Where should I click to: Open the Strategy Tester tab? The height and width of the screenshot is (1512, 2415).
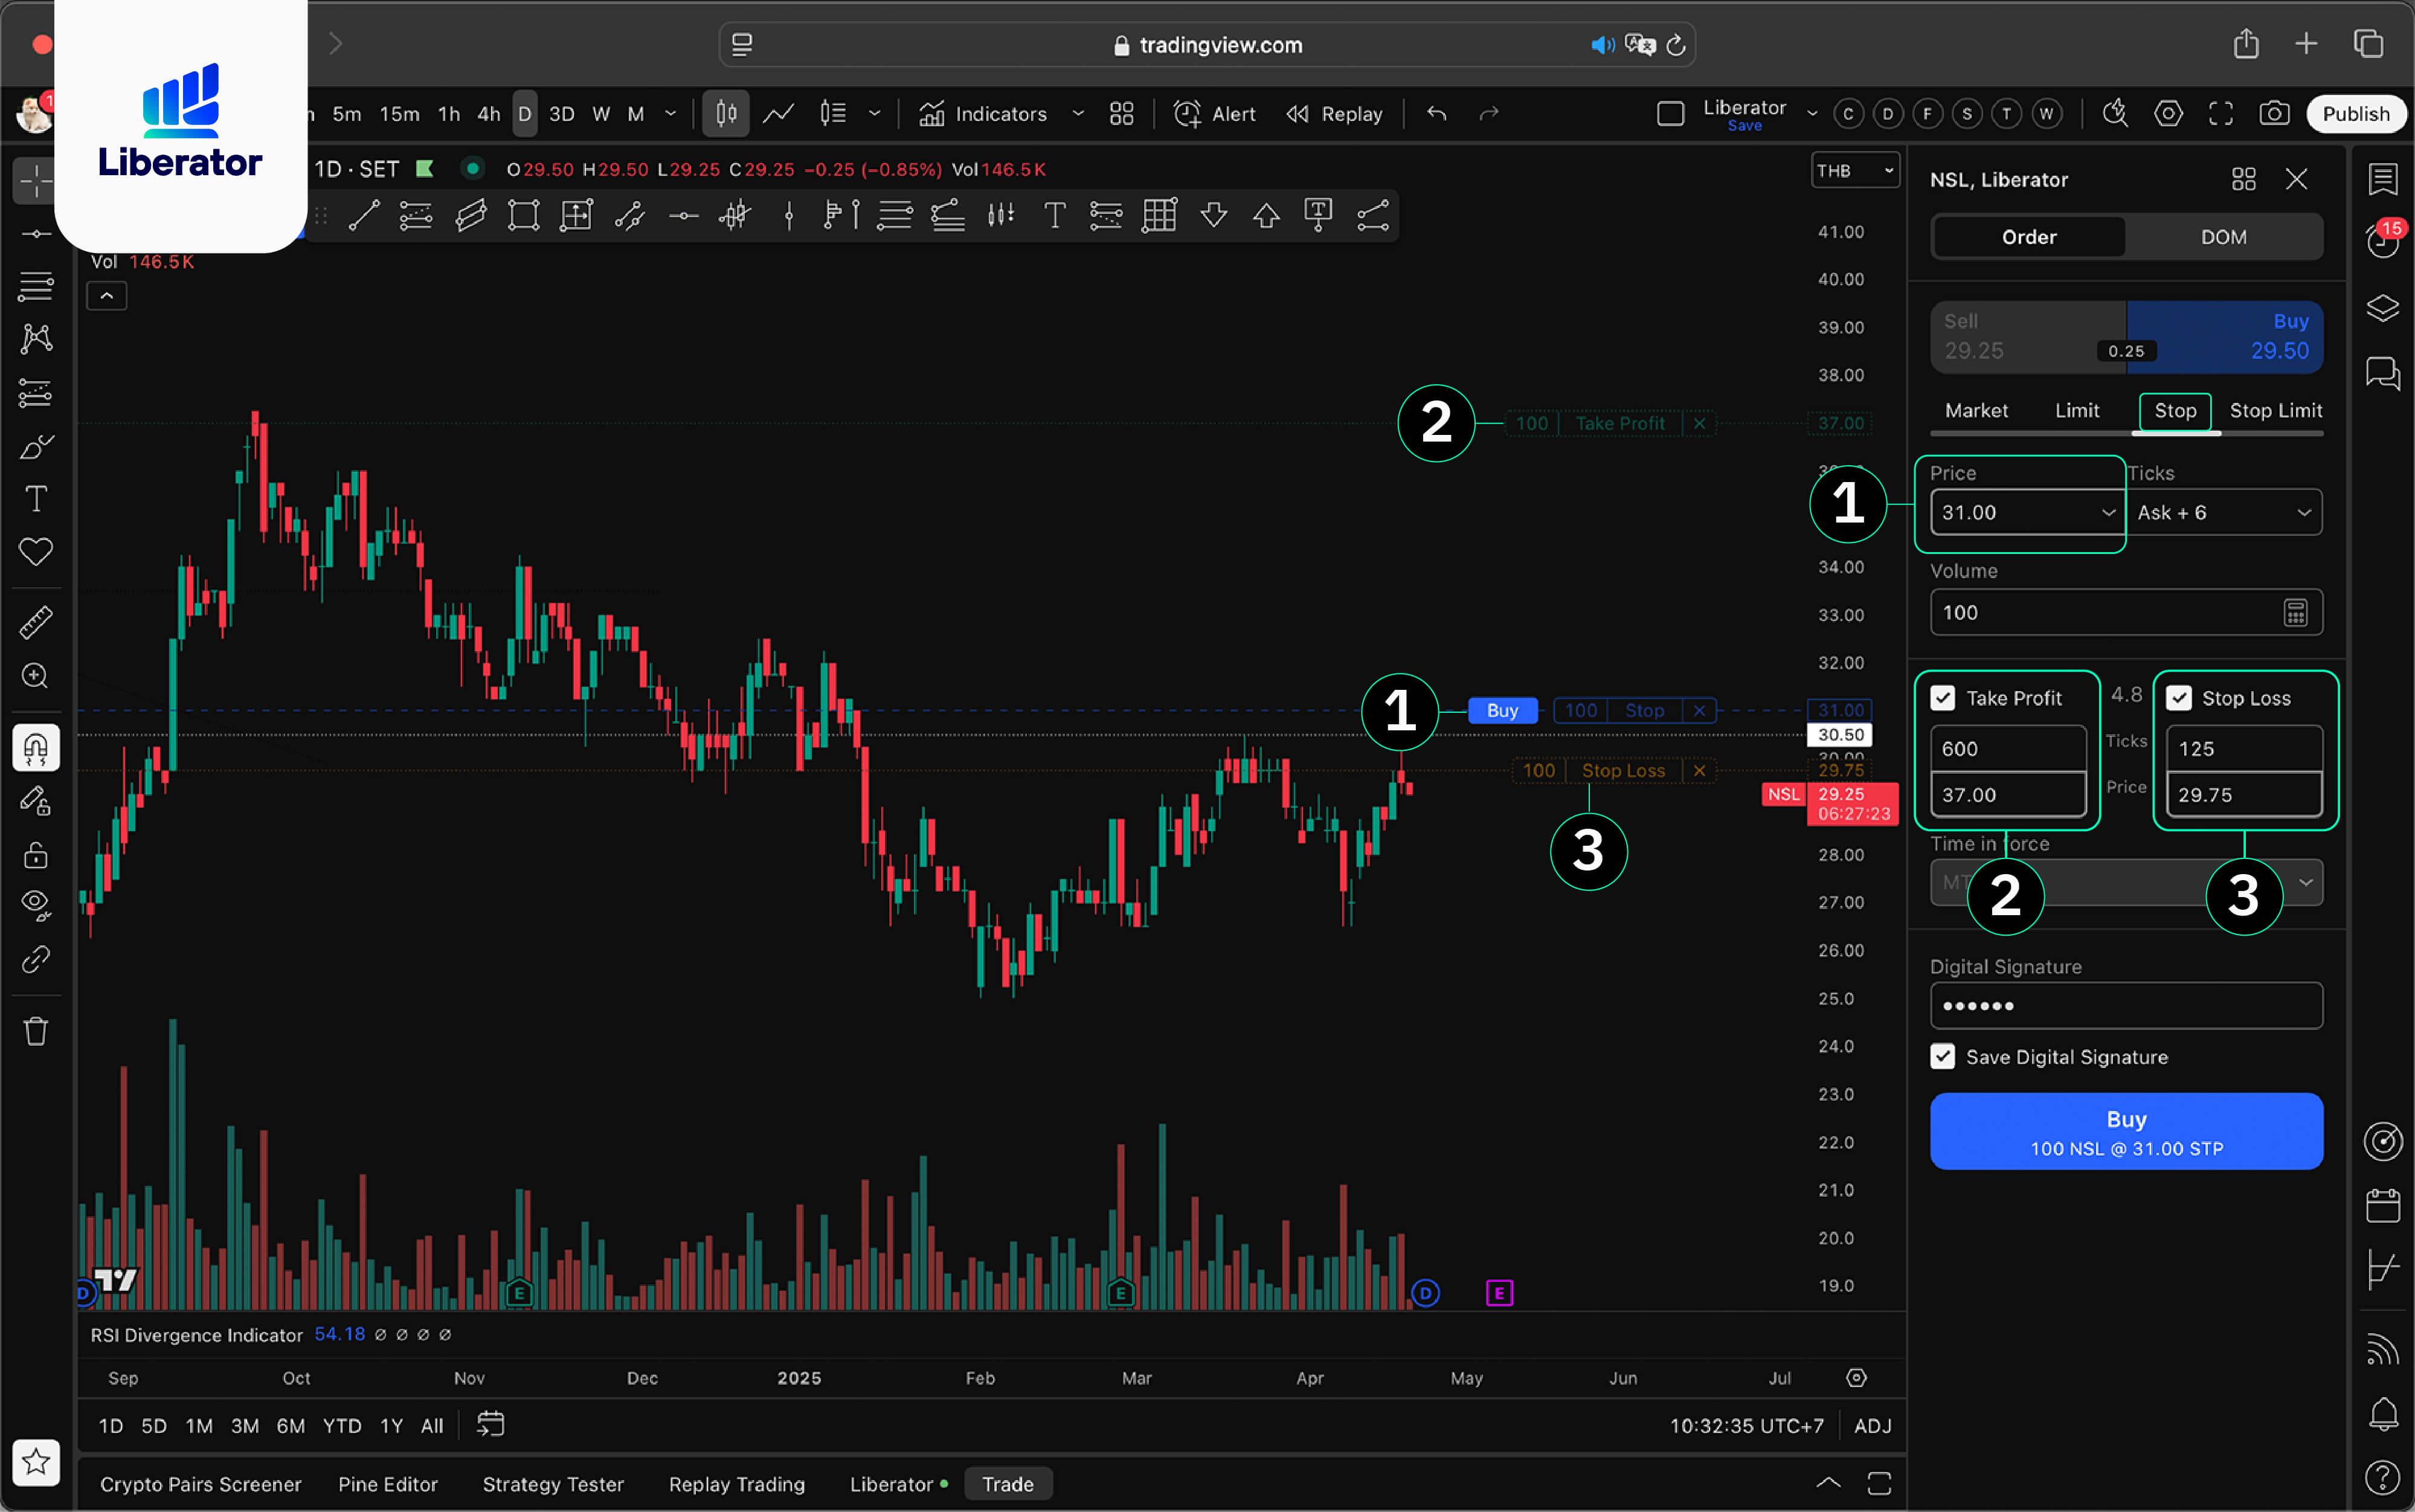click(553, 1484)
